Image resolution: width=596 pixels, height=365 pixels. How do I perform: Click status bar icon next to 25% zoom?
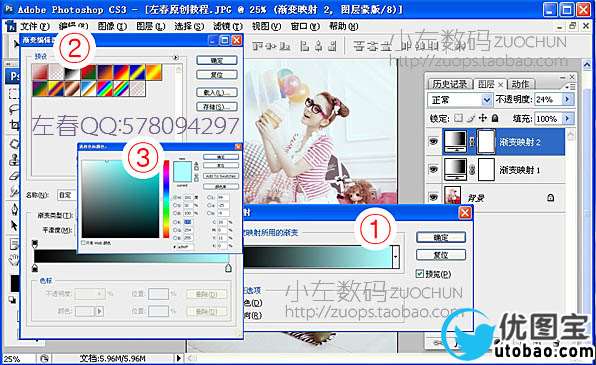coord(44,358)
